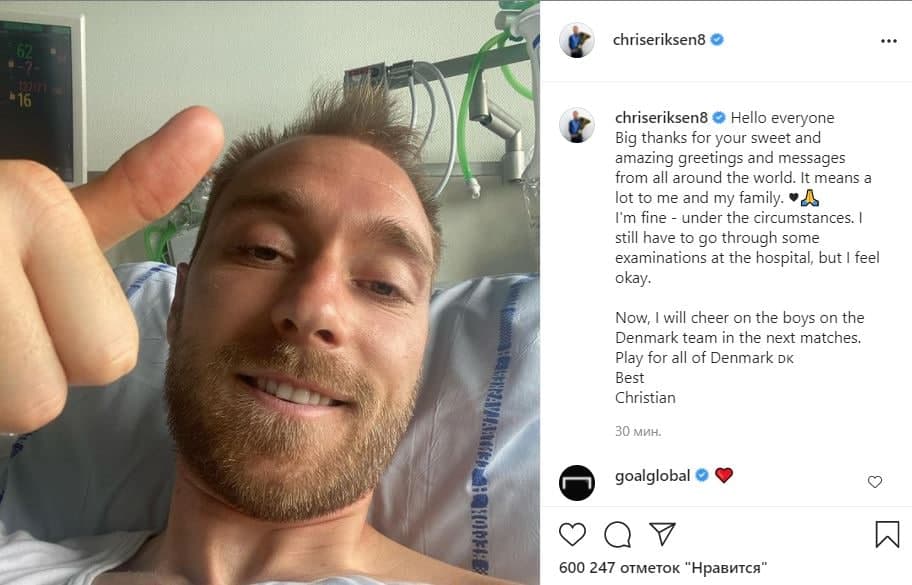Open chriseriksen8 avatar next to caption
This screenshot has width=912, height=585.
(576, 125)
